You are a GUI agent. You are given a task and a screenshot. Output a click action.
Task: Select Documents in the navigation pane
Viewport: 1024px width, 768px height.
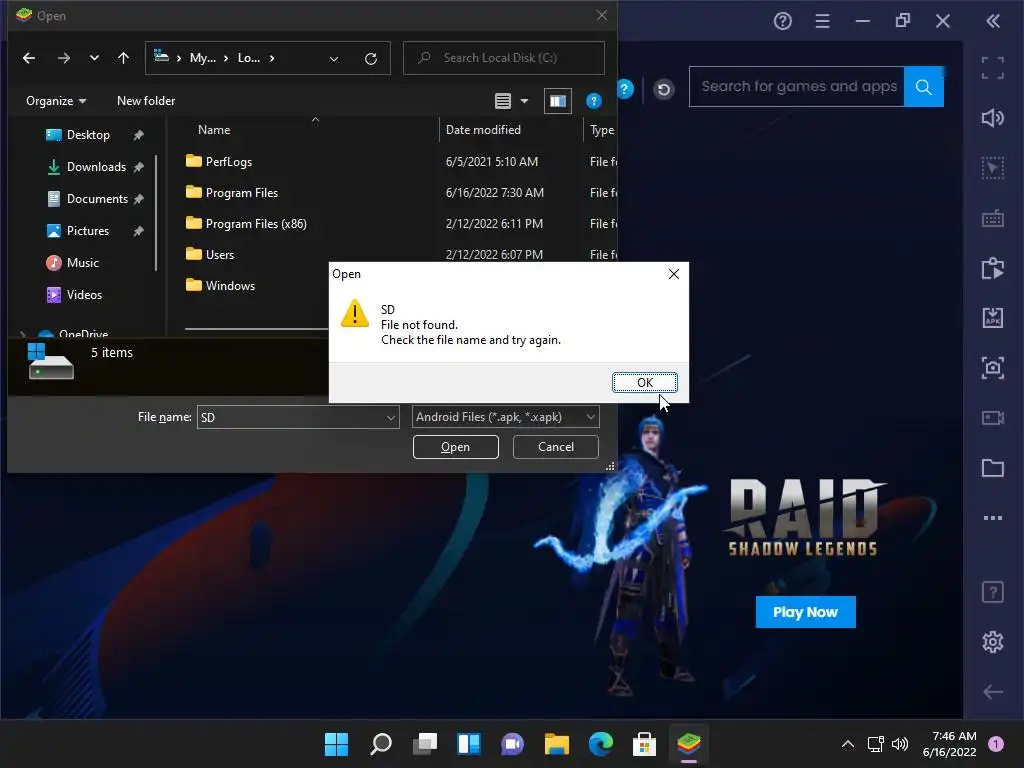(x=97, y=199)
